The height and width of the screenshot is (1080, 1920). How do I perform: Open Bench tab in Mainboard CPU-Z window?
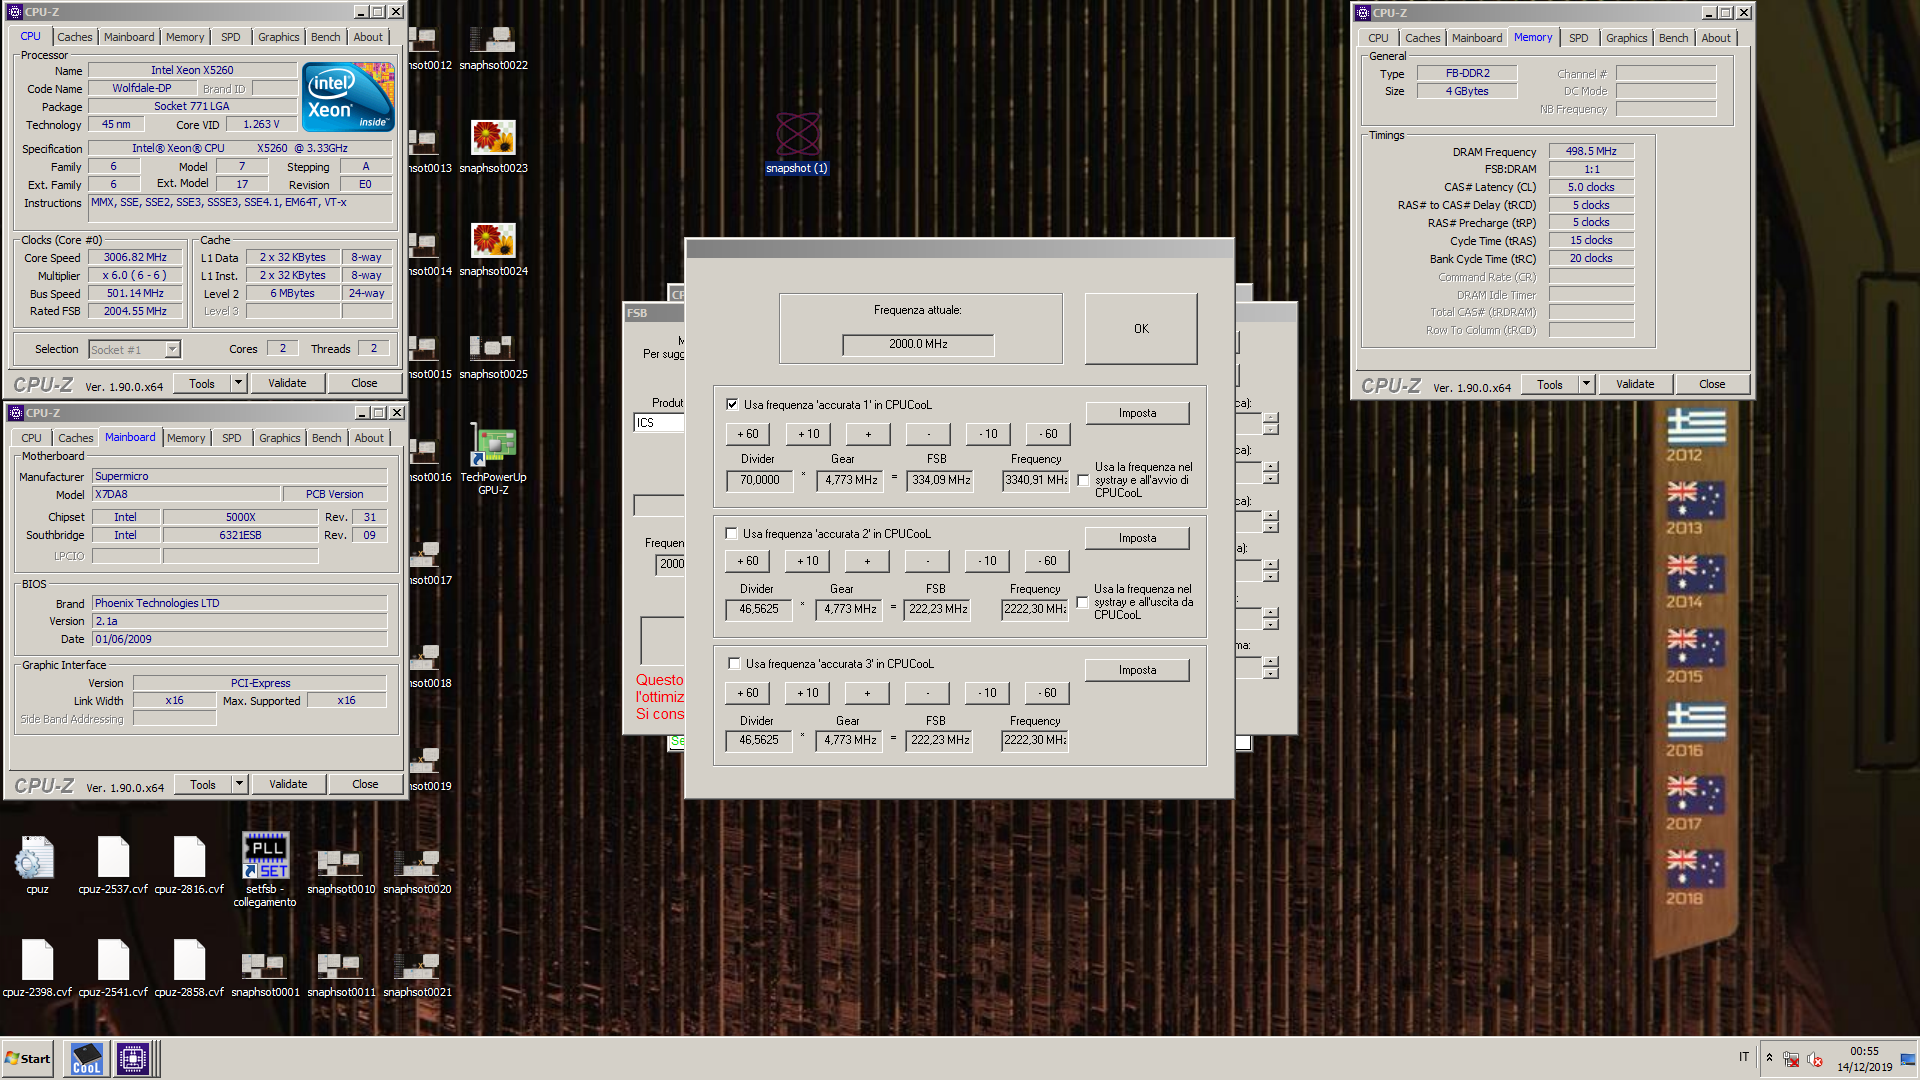[326, 438]
